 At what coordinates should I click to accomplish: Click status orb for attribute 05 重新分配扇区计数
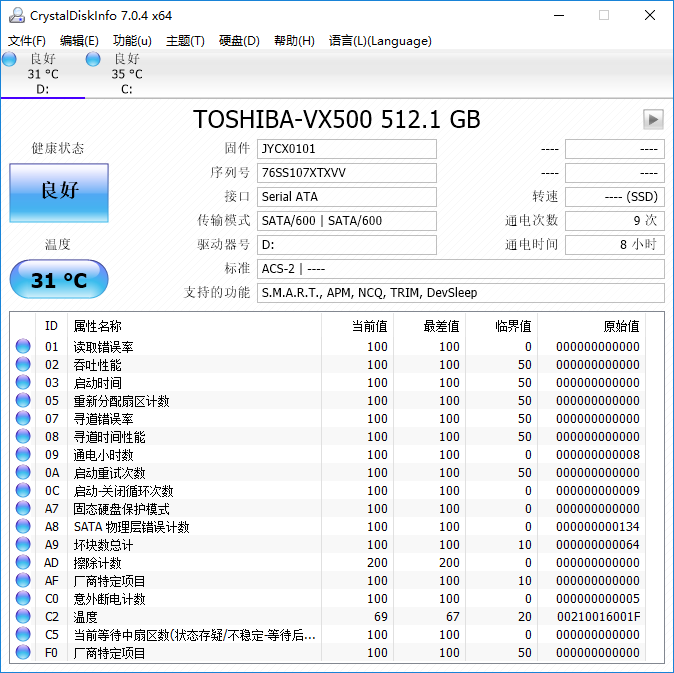pyautogui.click(x=23, y=401)
